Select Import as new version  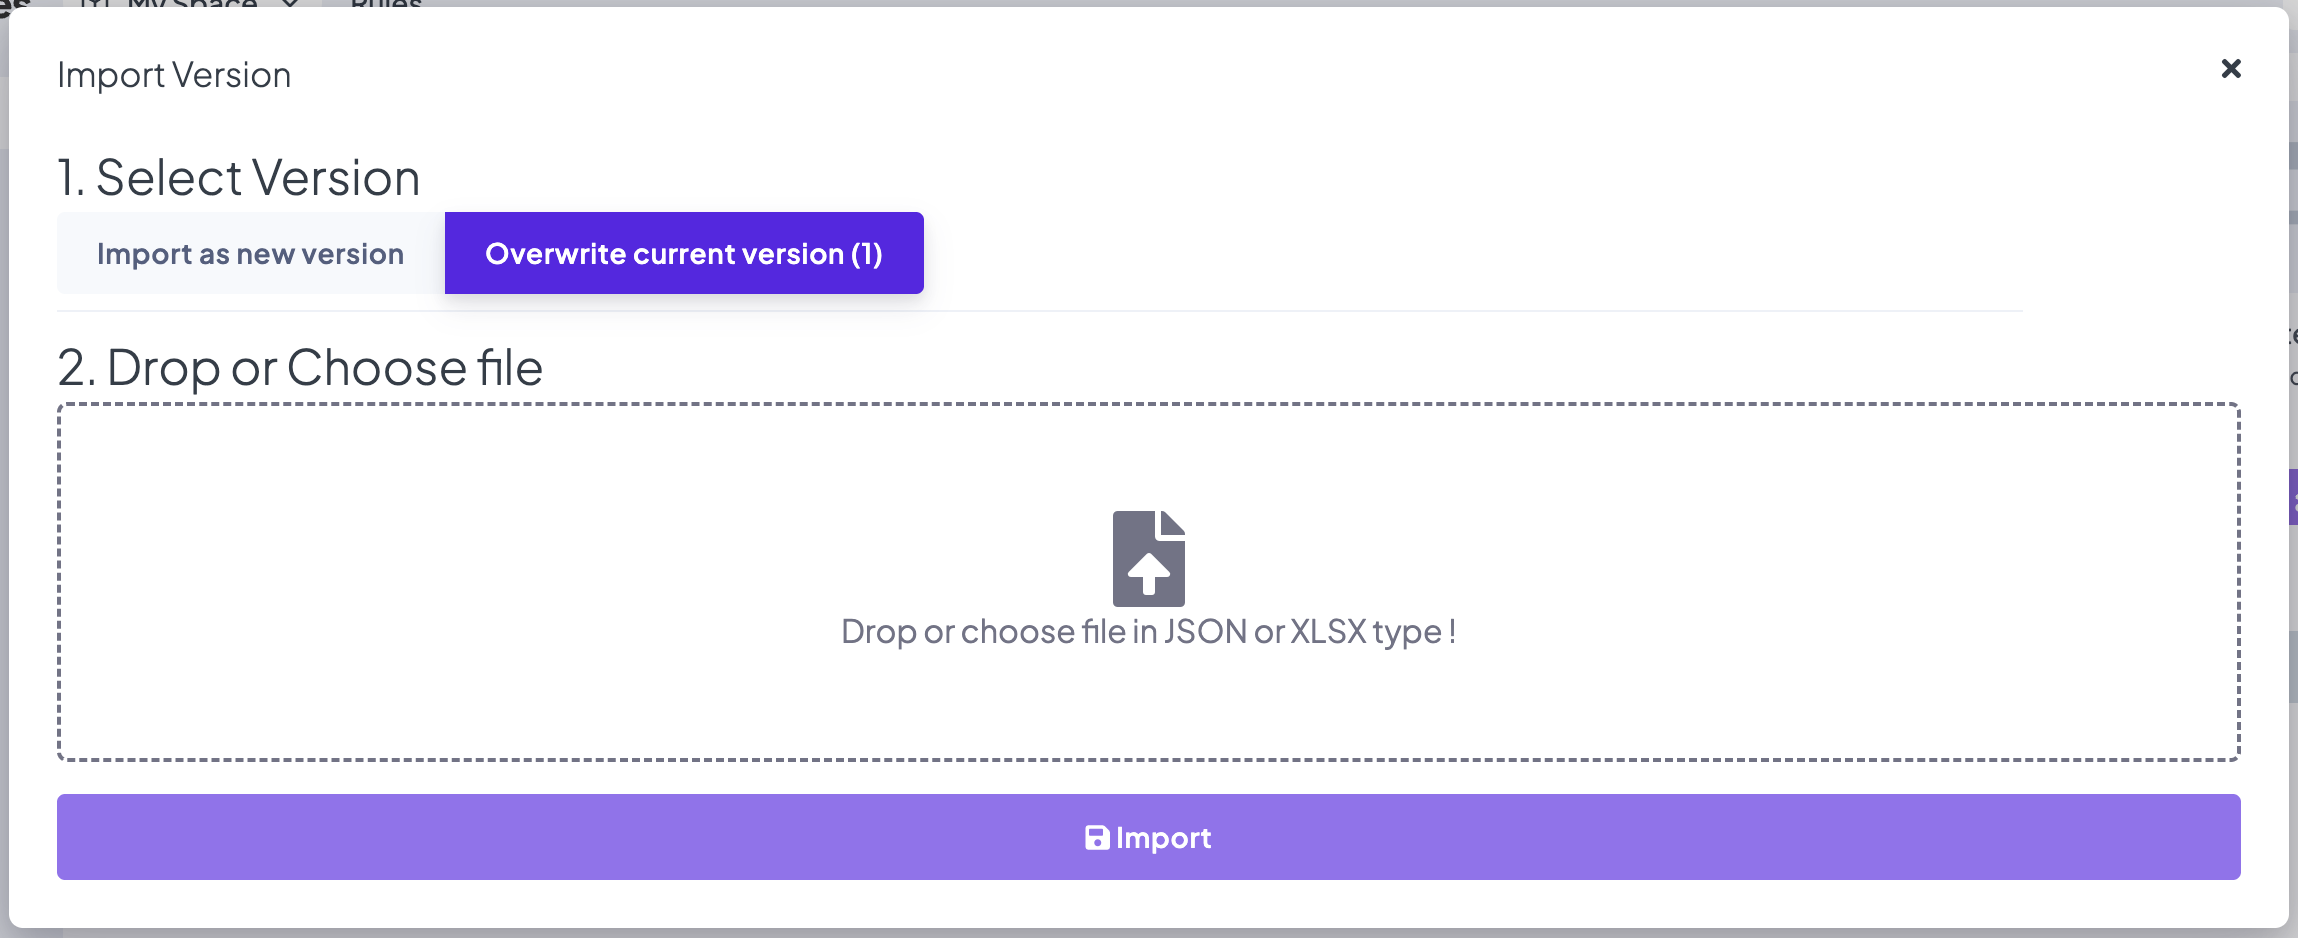coord(250,254)
